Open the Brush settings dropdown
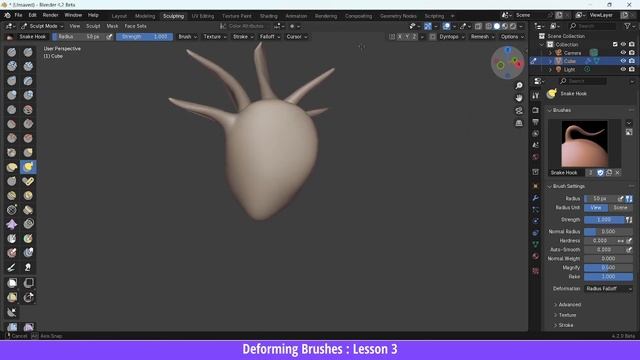 pyautogui.click(x=187, y=37)
